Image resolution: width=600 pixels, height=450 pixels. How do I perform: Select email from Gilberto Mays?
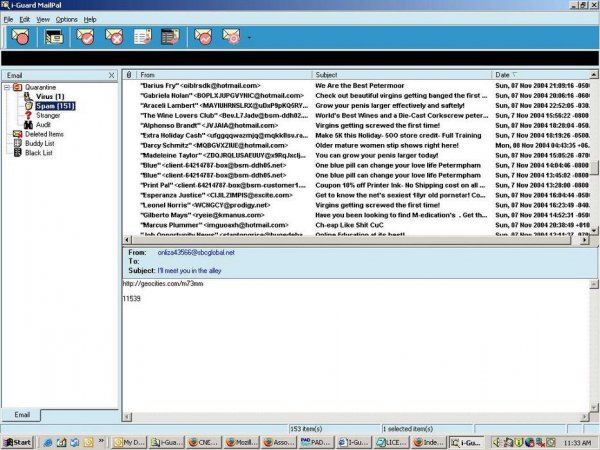tap(357, 215)
